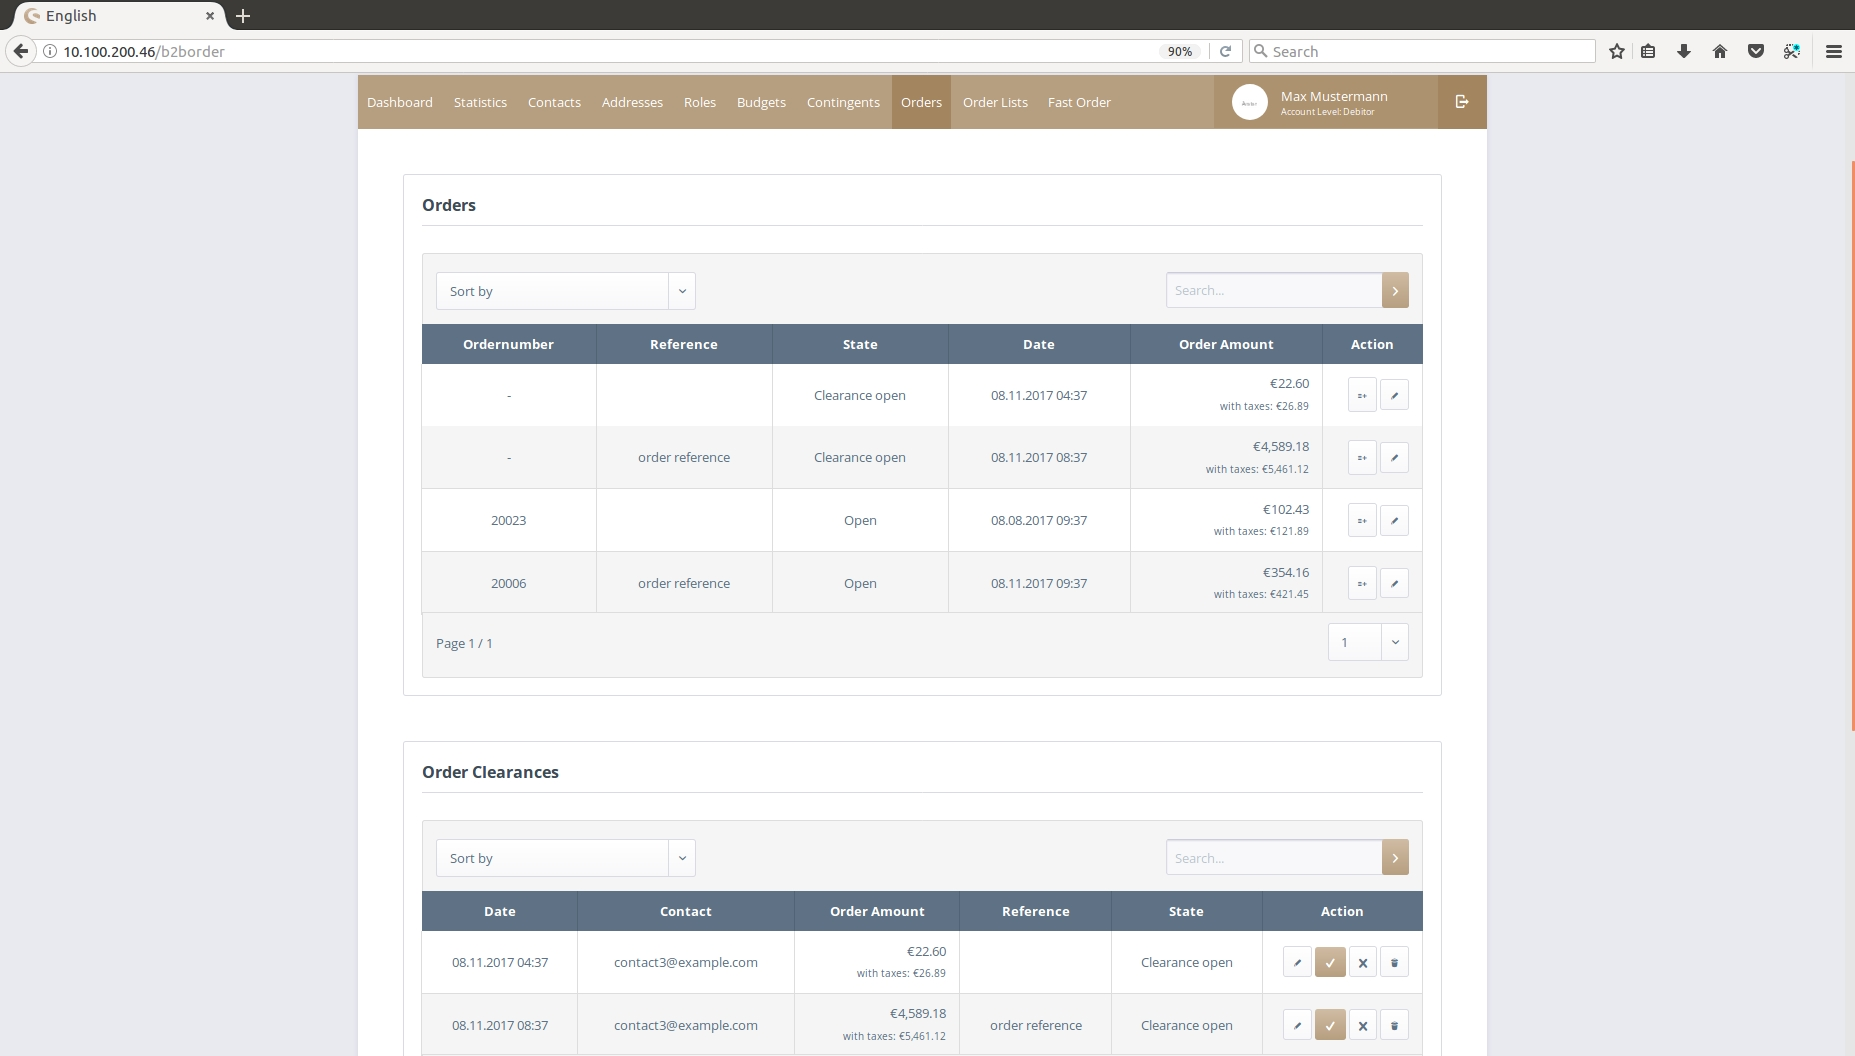1855x1056 pixels.
Task: Bookmark this page with the star icon
Action: click(x=1616, y=51)
